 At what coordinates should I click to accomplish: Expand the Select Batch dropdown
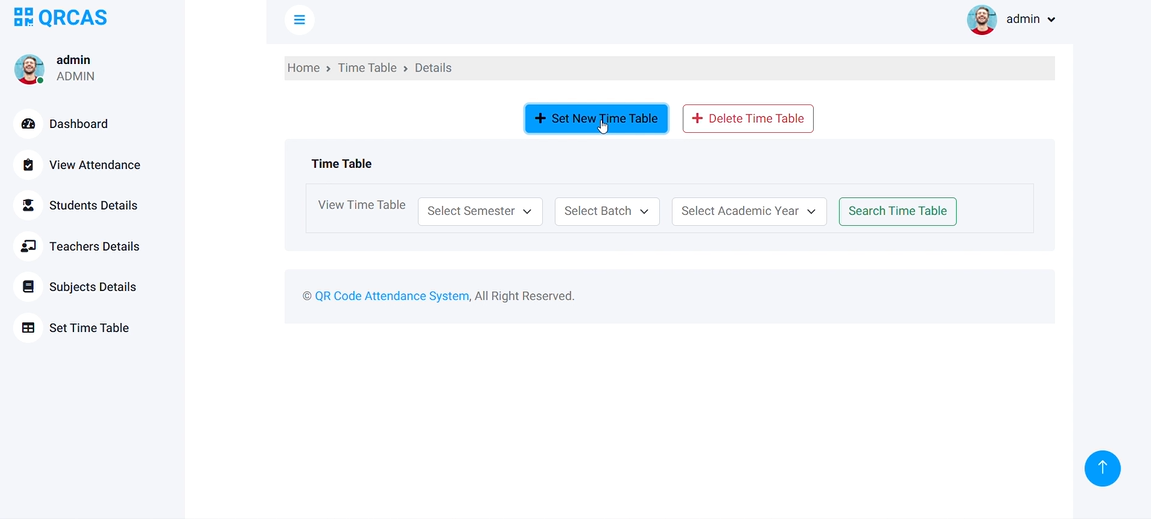pos(607,211)
